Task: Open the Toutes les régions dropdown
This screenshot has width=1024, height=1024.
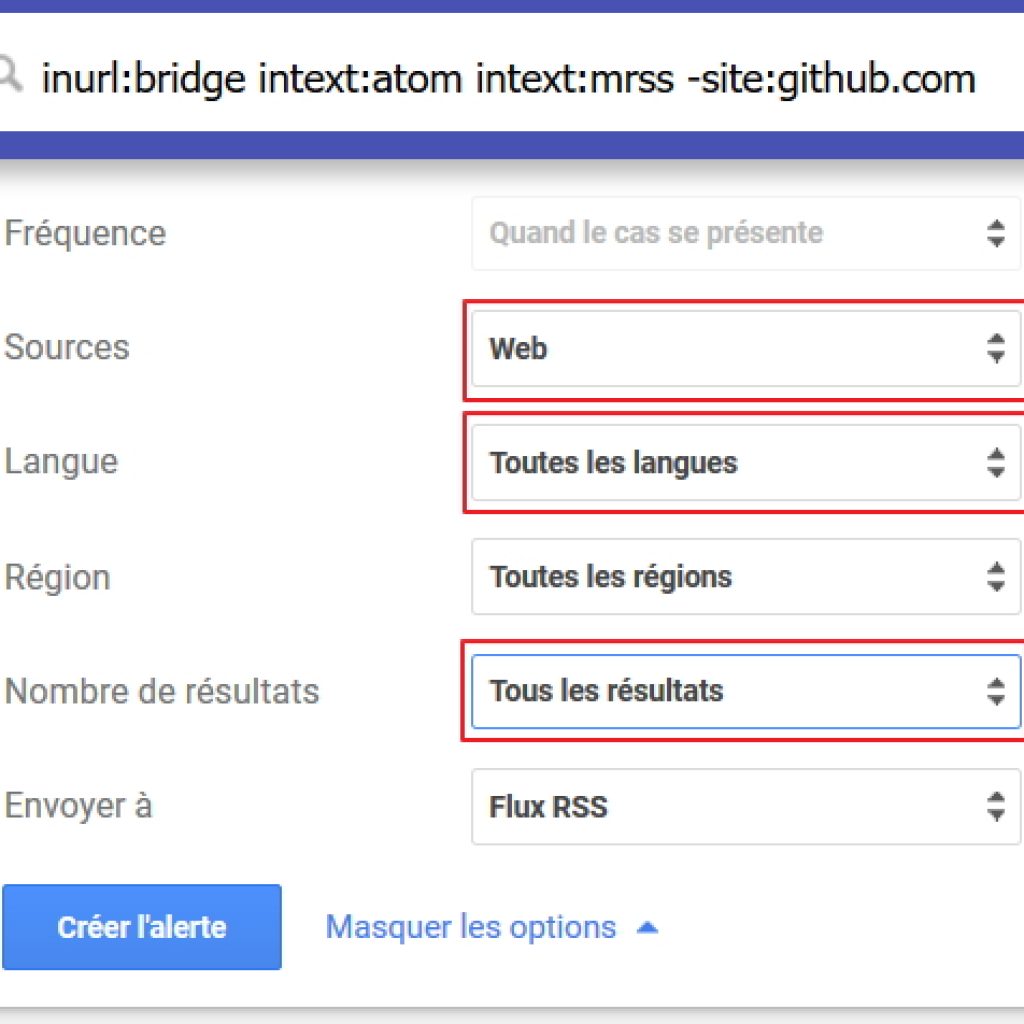Action: [x=746, y=577]
